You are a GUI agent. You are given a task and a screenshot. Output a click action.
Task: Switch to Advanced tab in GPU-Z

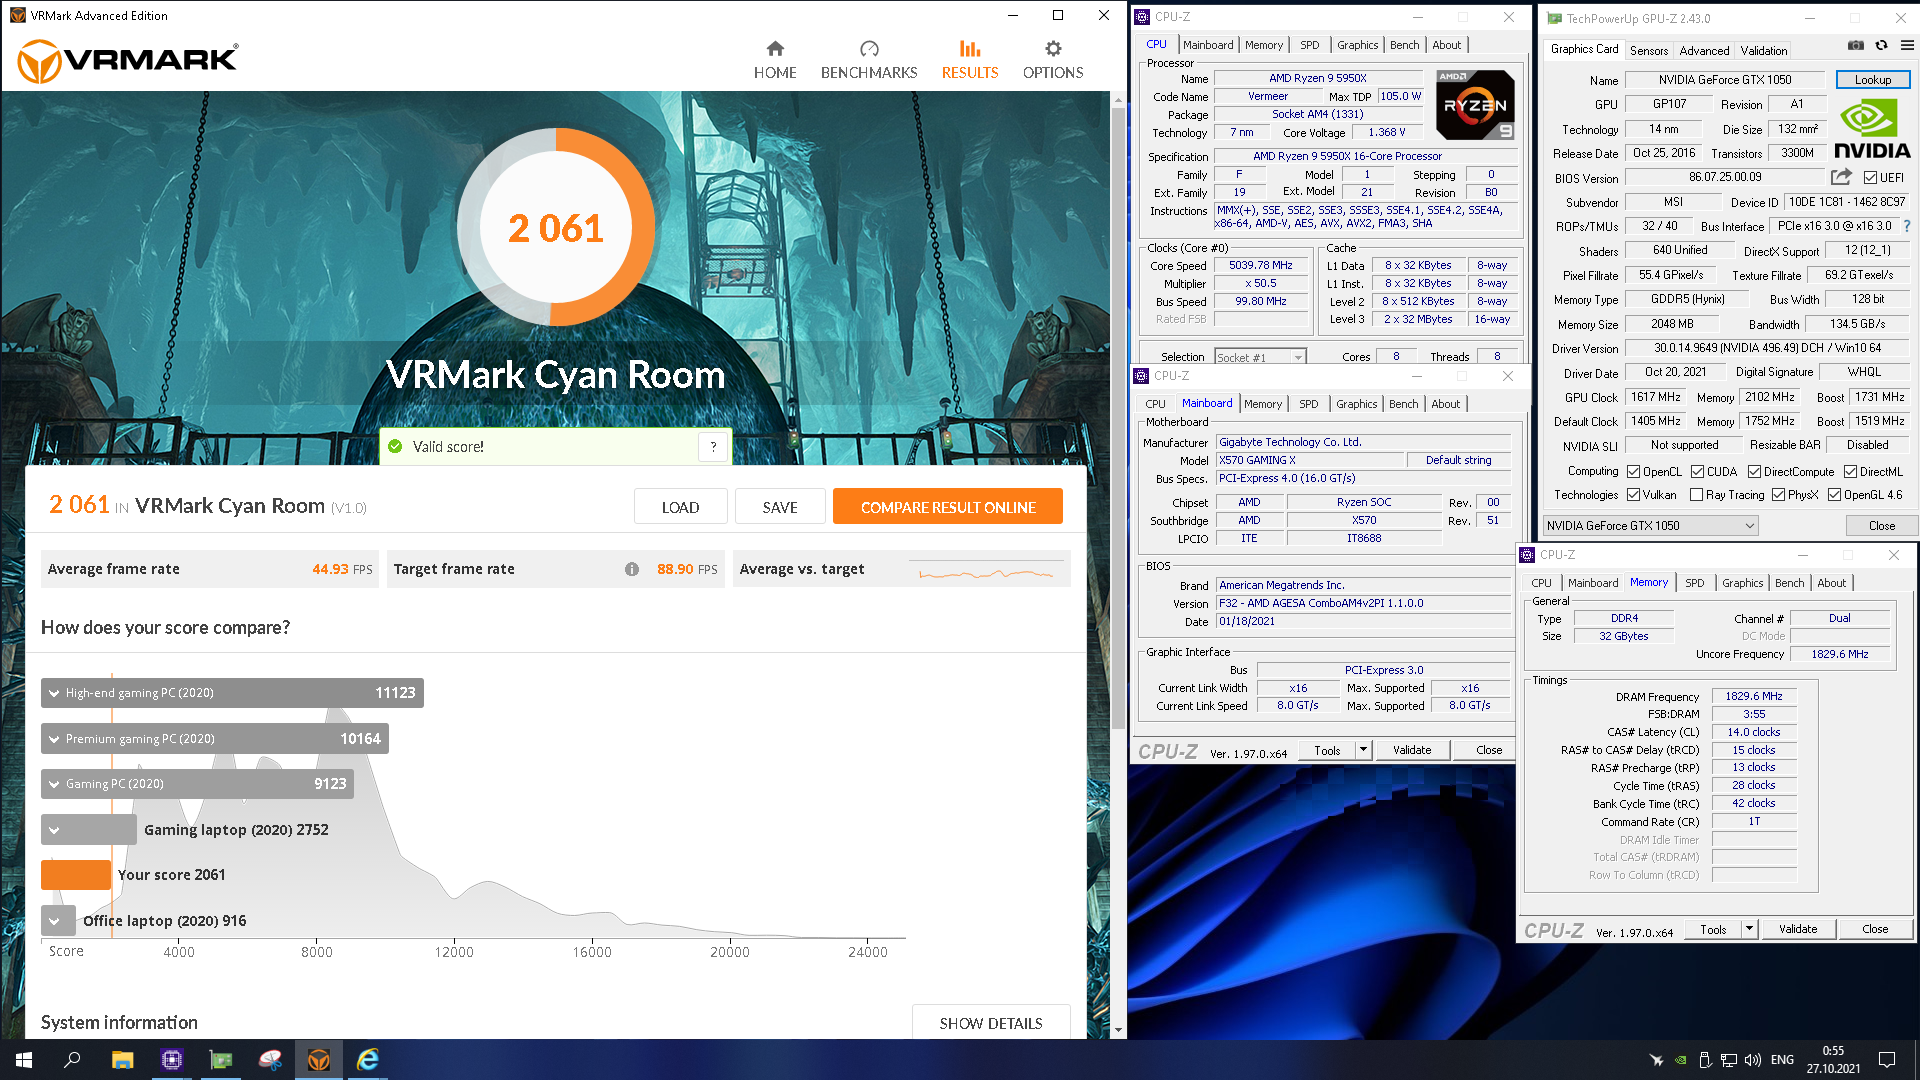pos(1704,50)
